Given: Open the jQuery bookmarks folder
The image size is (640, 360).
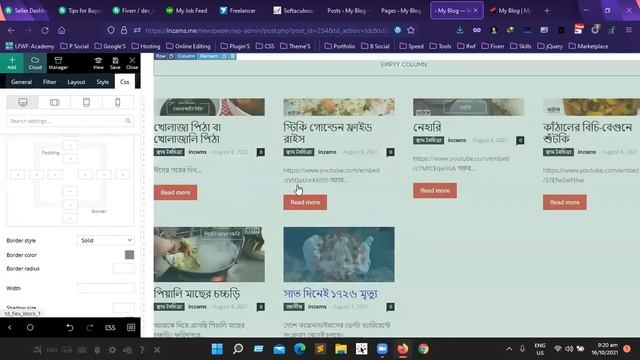Looking at the screenshot, I should pyautogui.click(x=550, y=46).
